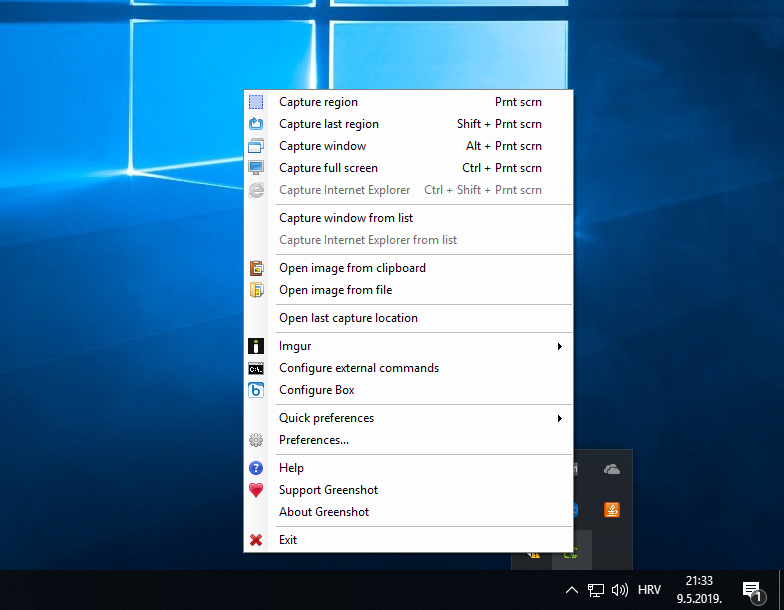Select Capture window from list
The image size is (784, 610).
click(408, 218)
